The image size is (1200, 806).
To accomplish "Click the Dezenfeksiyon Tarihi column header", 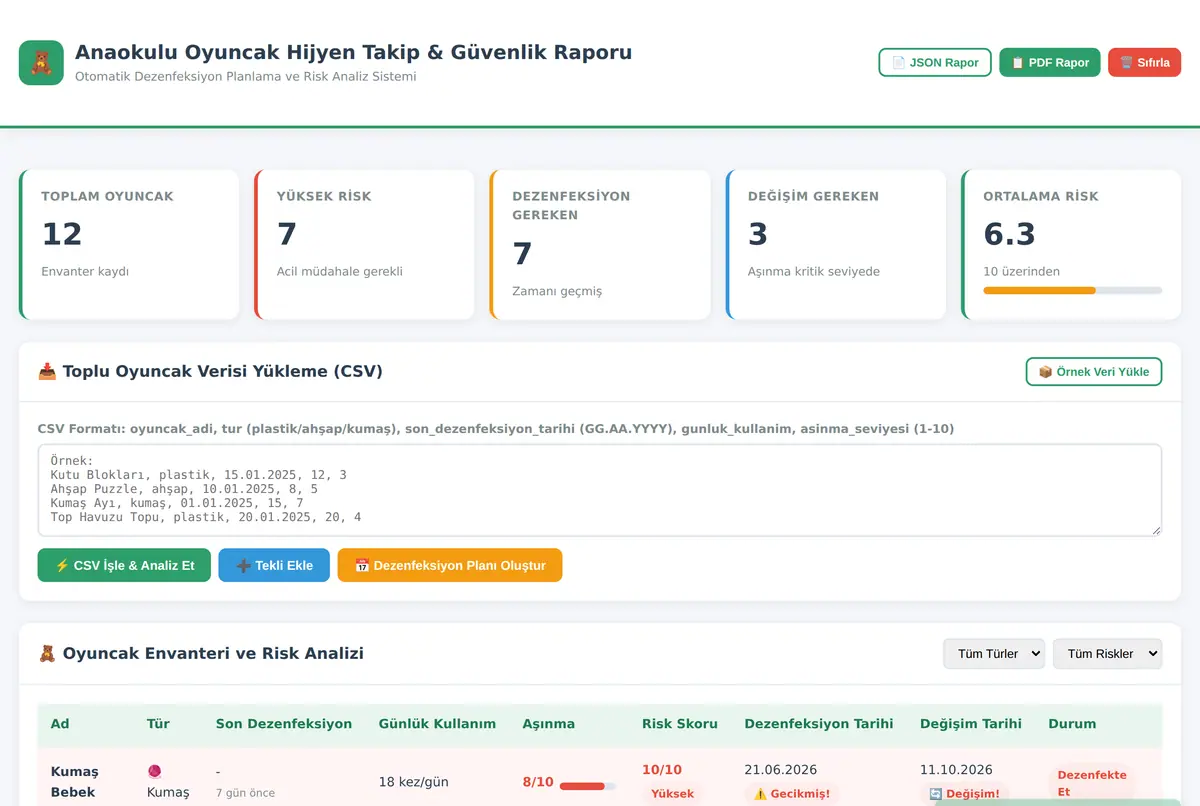I will coord(819,723).
